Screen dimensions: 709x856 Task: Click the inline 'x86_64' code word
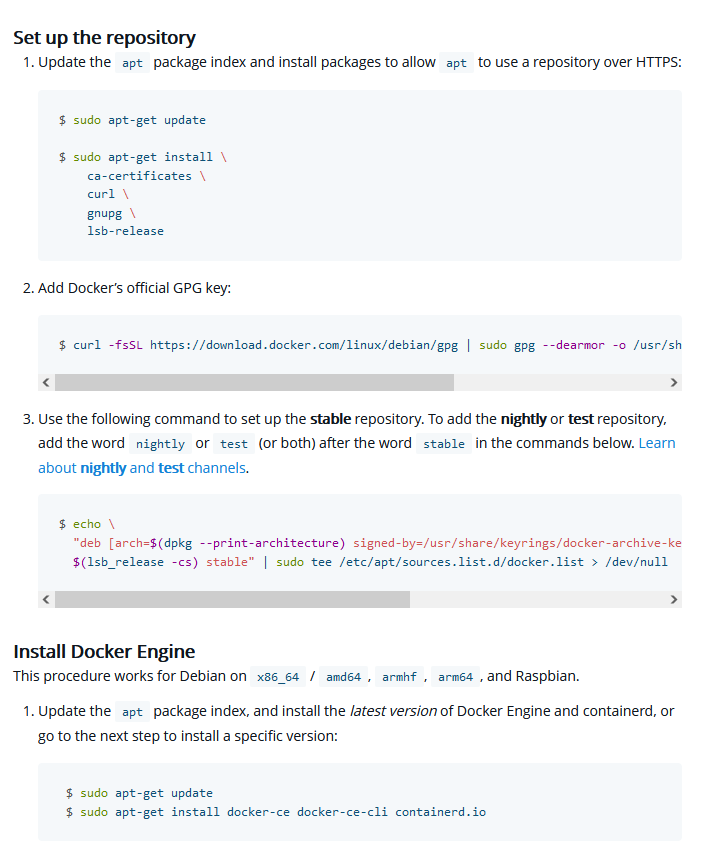click(278, 677)
